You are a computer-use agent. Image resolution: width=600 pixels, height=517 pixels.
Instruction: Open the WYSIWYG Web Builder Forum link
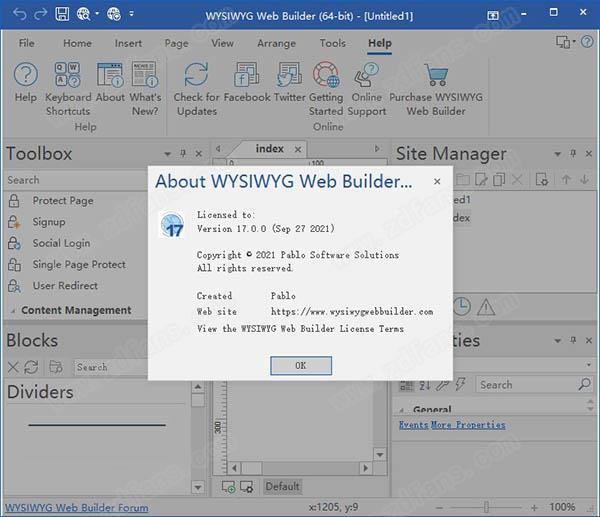(x=77, y=508)
